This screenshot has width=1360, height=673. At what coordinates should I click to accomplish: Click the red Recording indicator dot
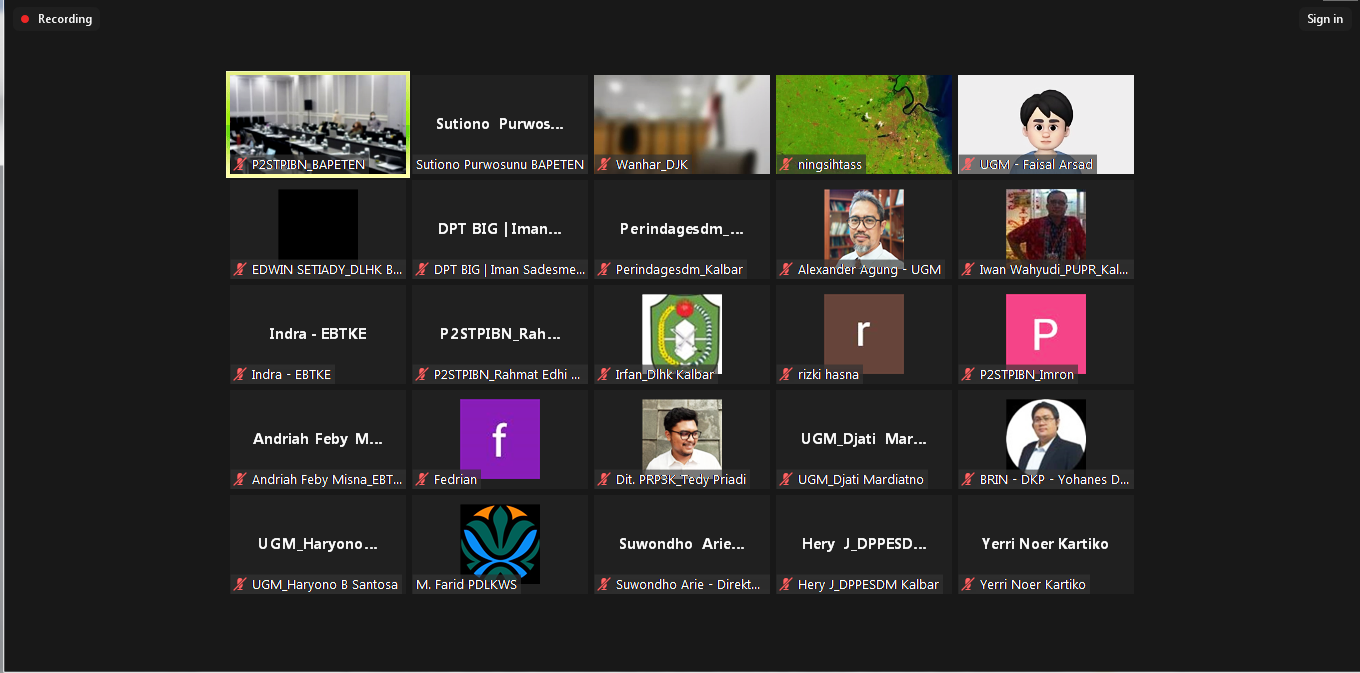pyautogui.click(x=25, y=19)
